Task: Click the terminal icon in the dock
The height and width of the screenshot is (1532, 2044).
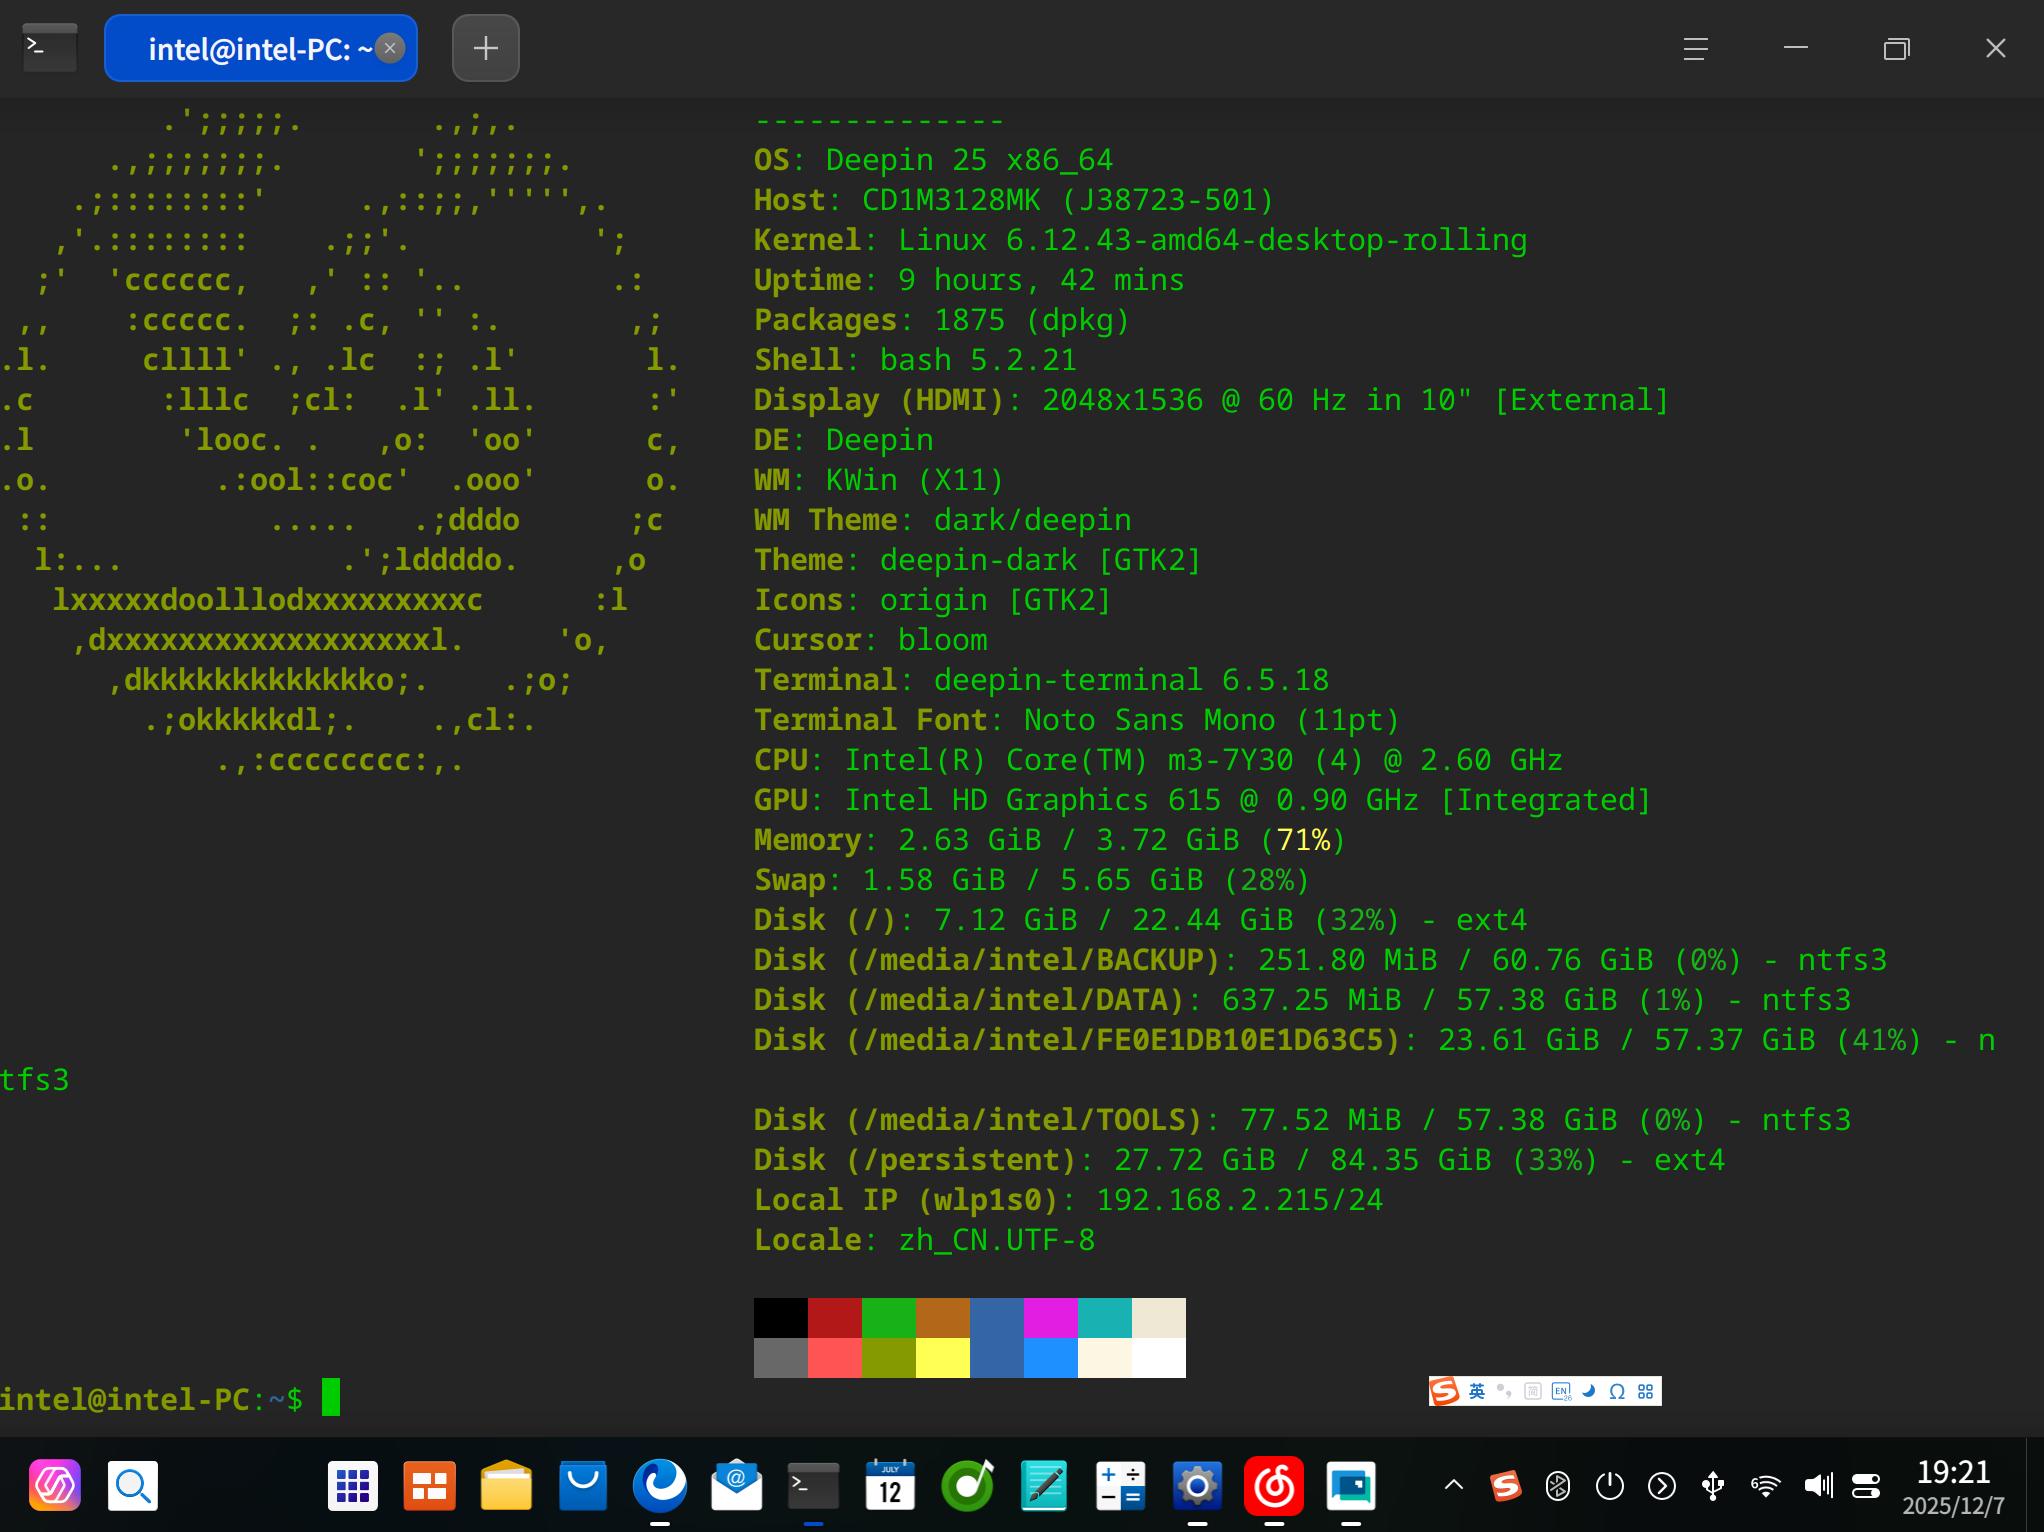Action: [x=814, y=1486]
